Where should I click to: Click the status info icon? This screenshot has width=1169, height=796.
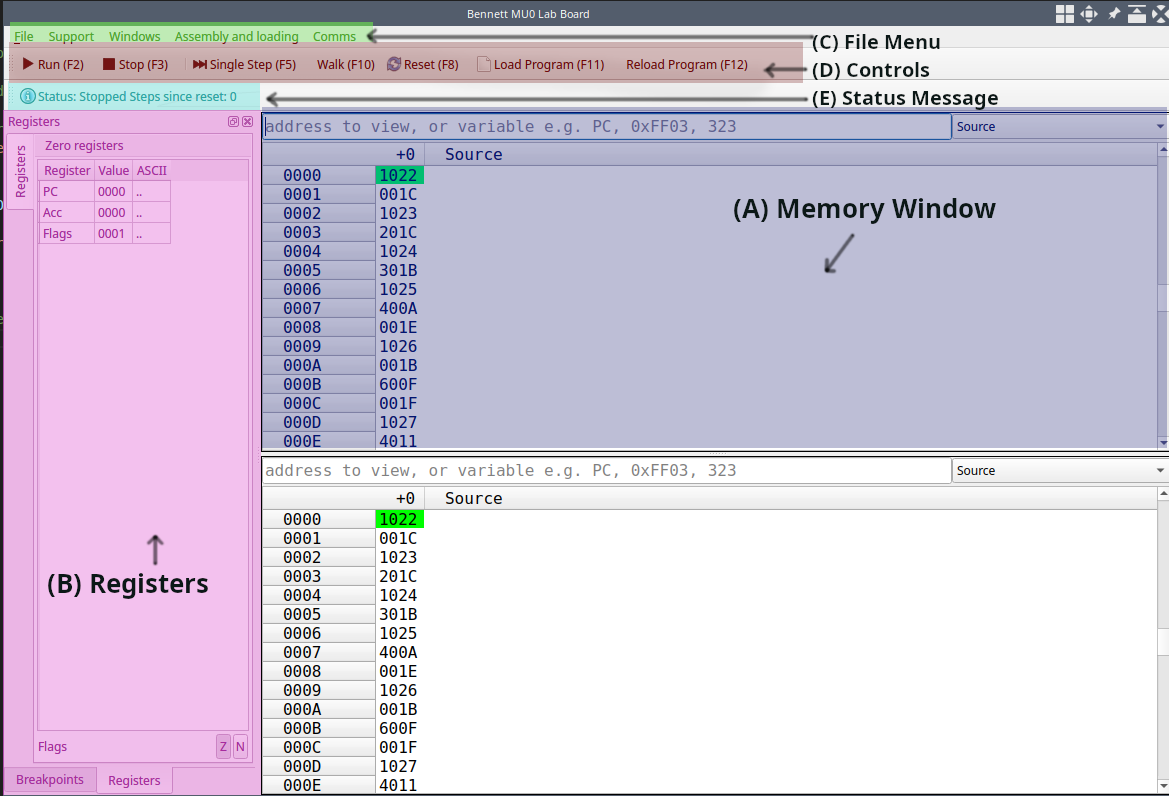coord(28,97)
